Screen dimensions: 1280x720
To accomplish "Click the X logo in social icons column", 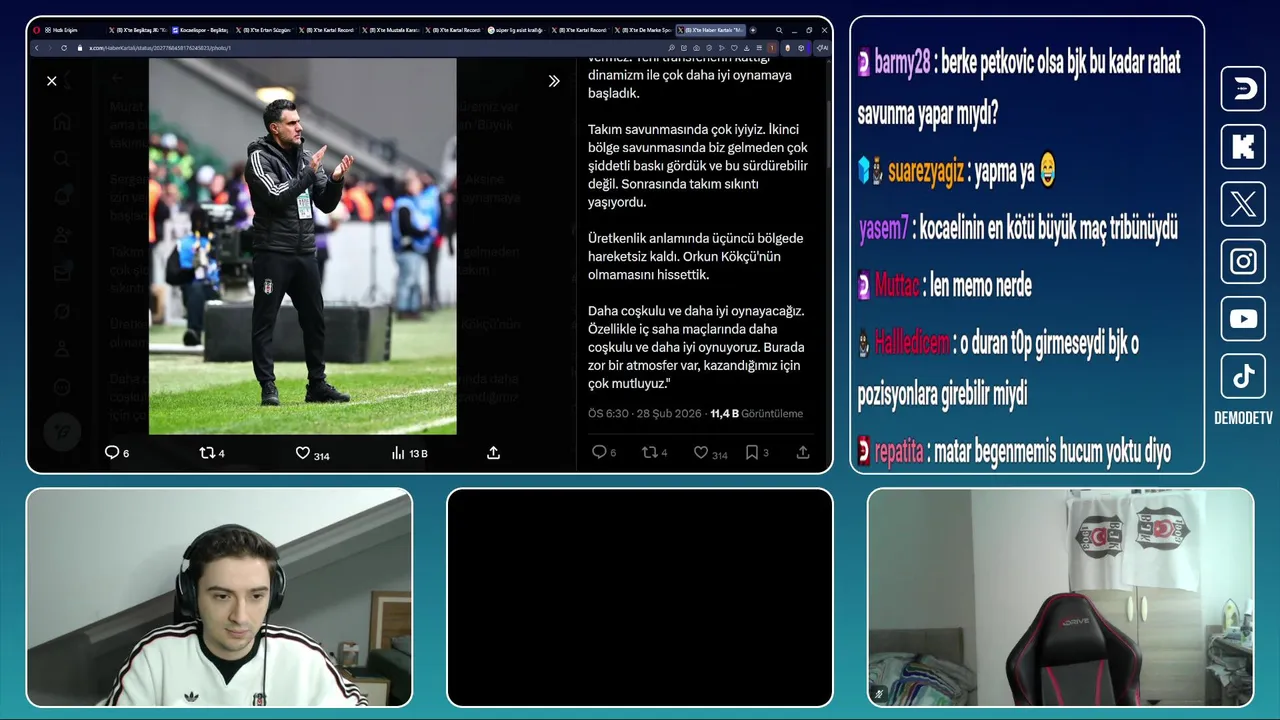I will (x=1243, y=204).
